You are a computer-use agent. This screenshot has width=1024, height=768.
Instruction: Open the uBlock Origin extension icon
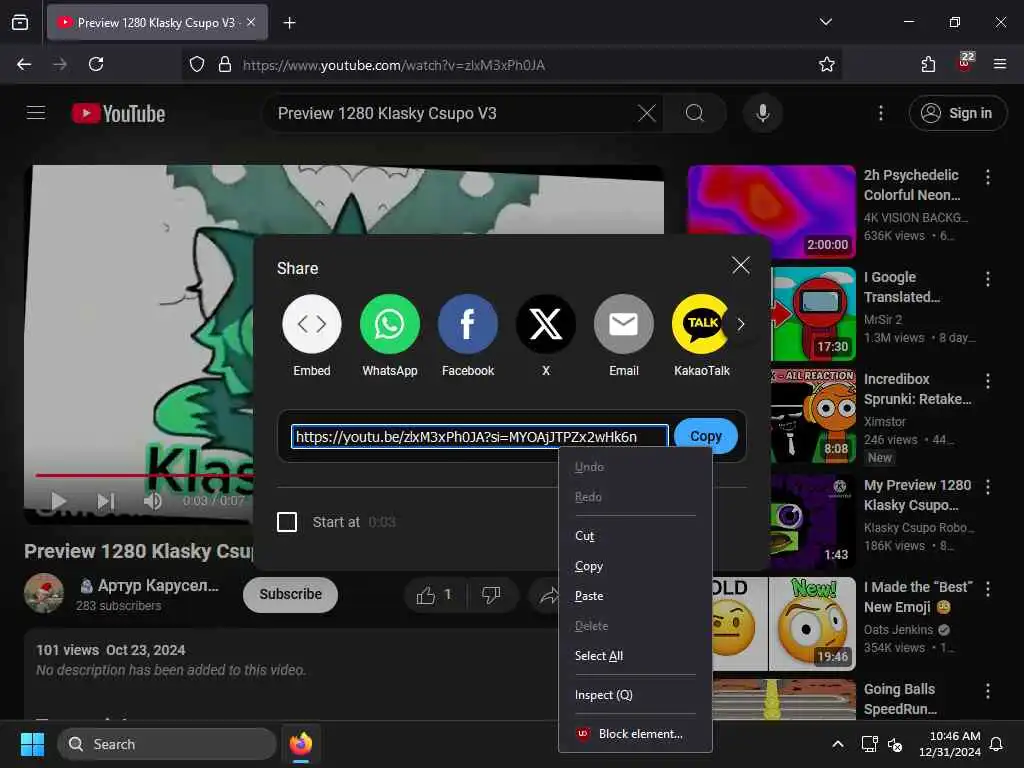965,63
